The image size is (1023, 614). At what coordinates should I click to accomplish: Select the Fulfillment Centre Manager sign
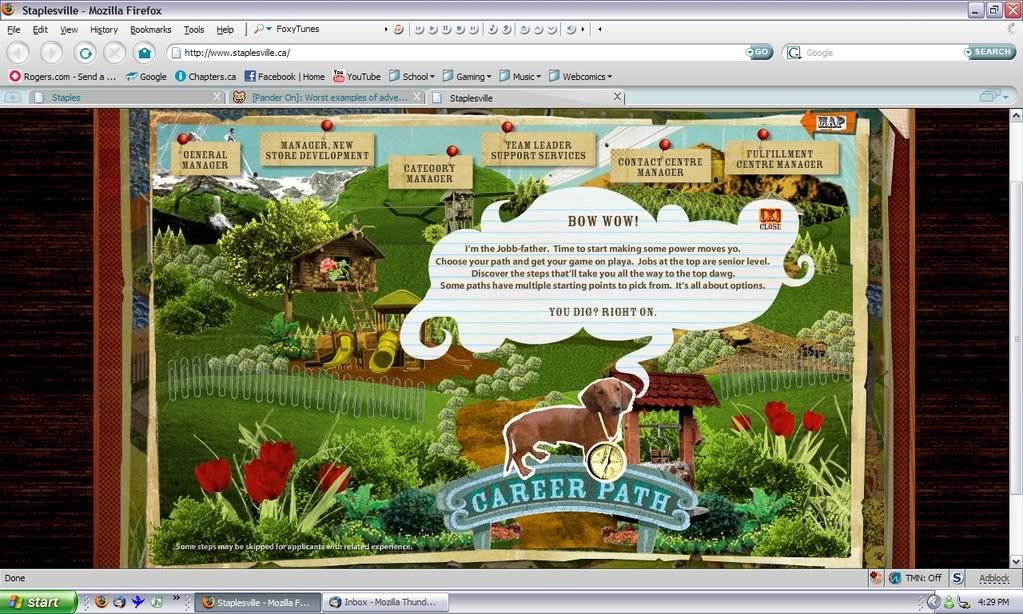pyautogui.click(x=780, y=159)
